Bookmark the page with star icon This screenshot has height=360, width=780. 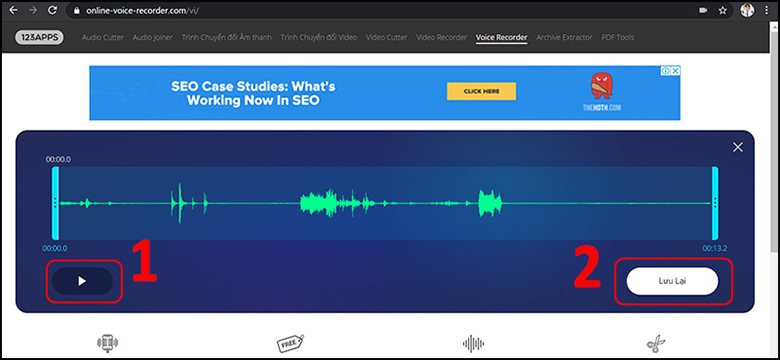coord(723,10)
